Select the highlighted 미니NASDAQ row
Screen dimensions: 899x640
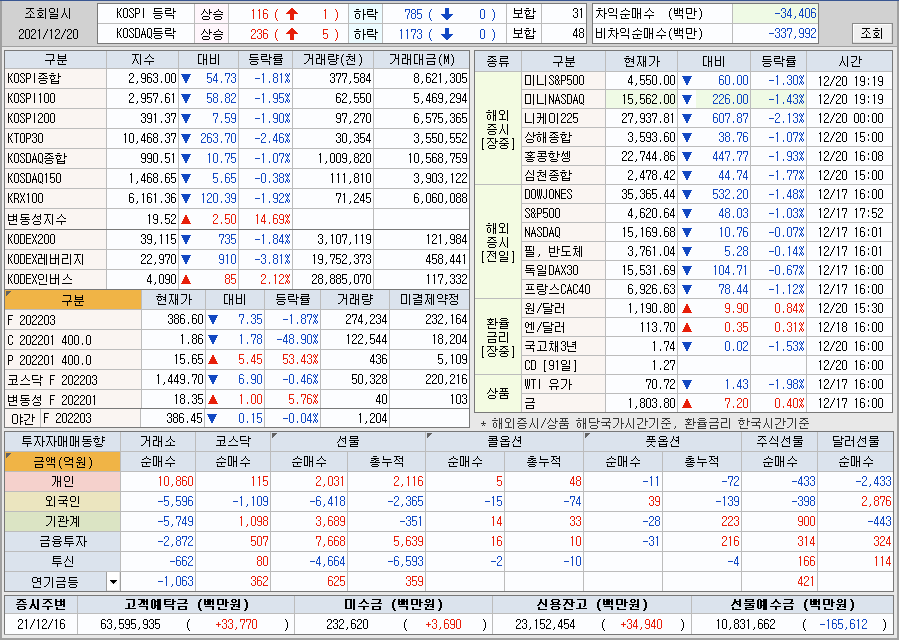click(707, 99)
